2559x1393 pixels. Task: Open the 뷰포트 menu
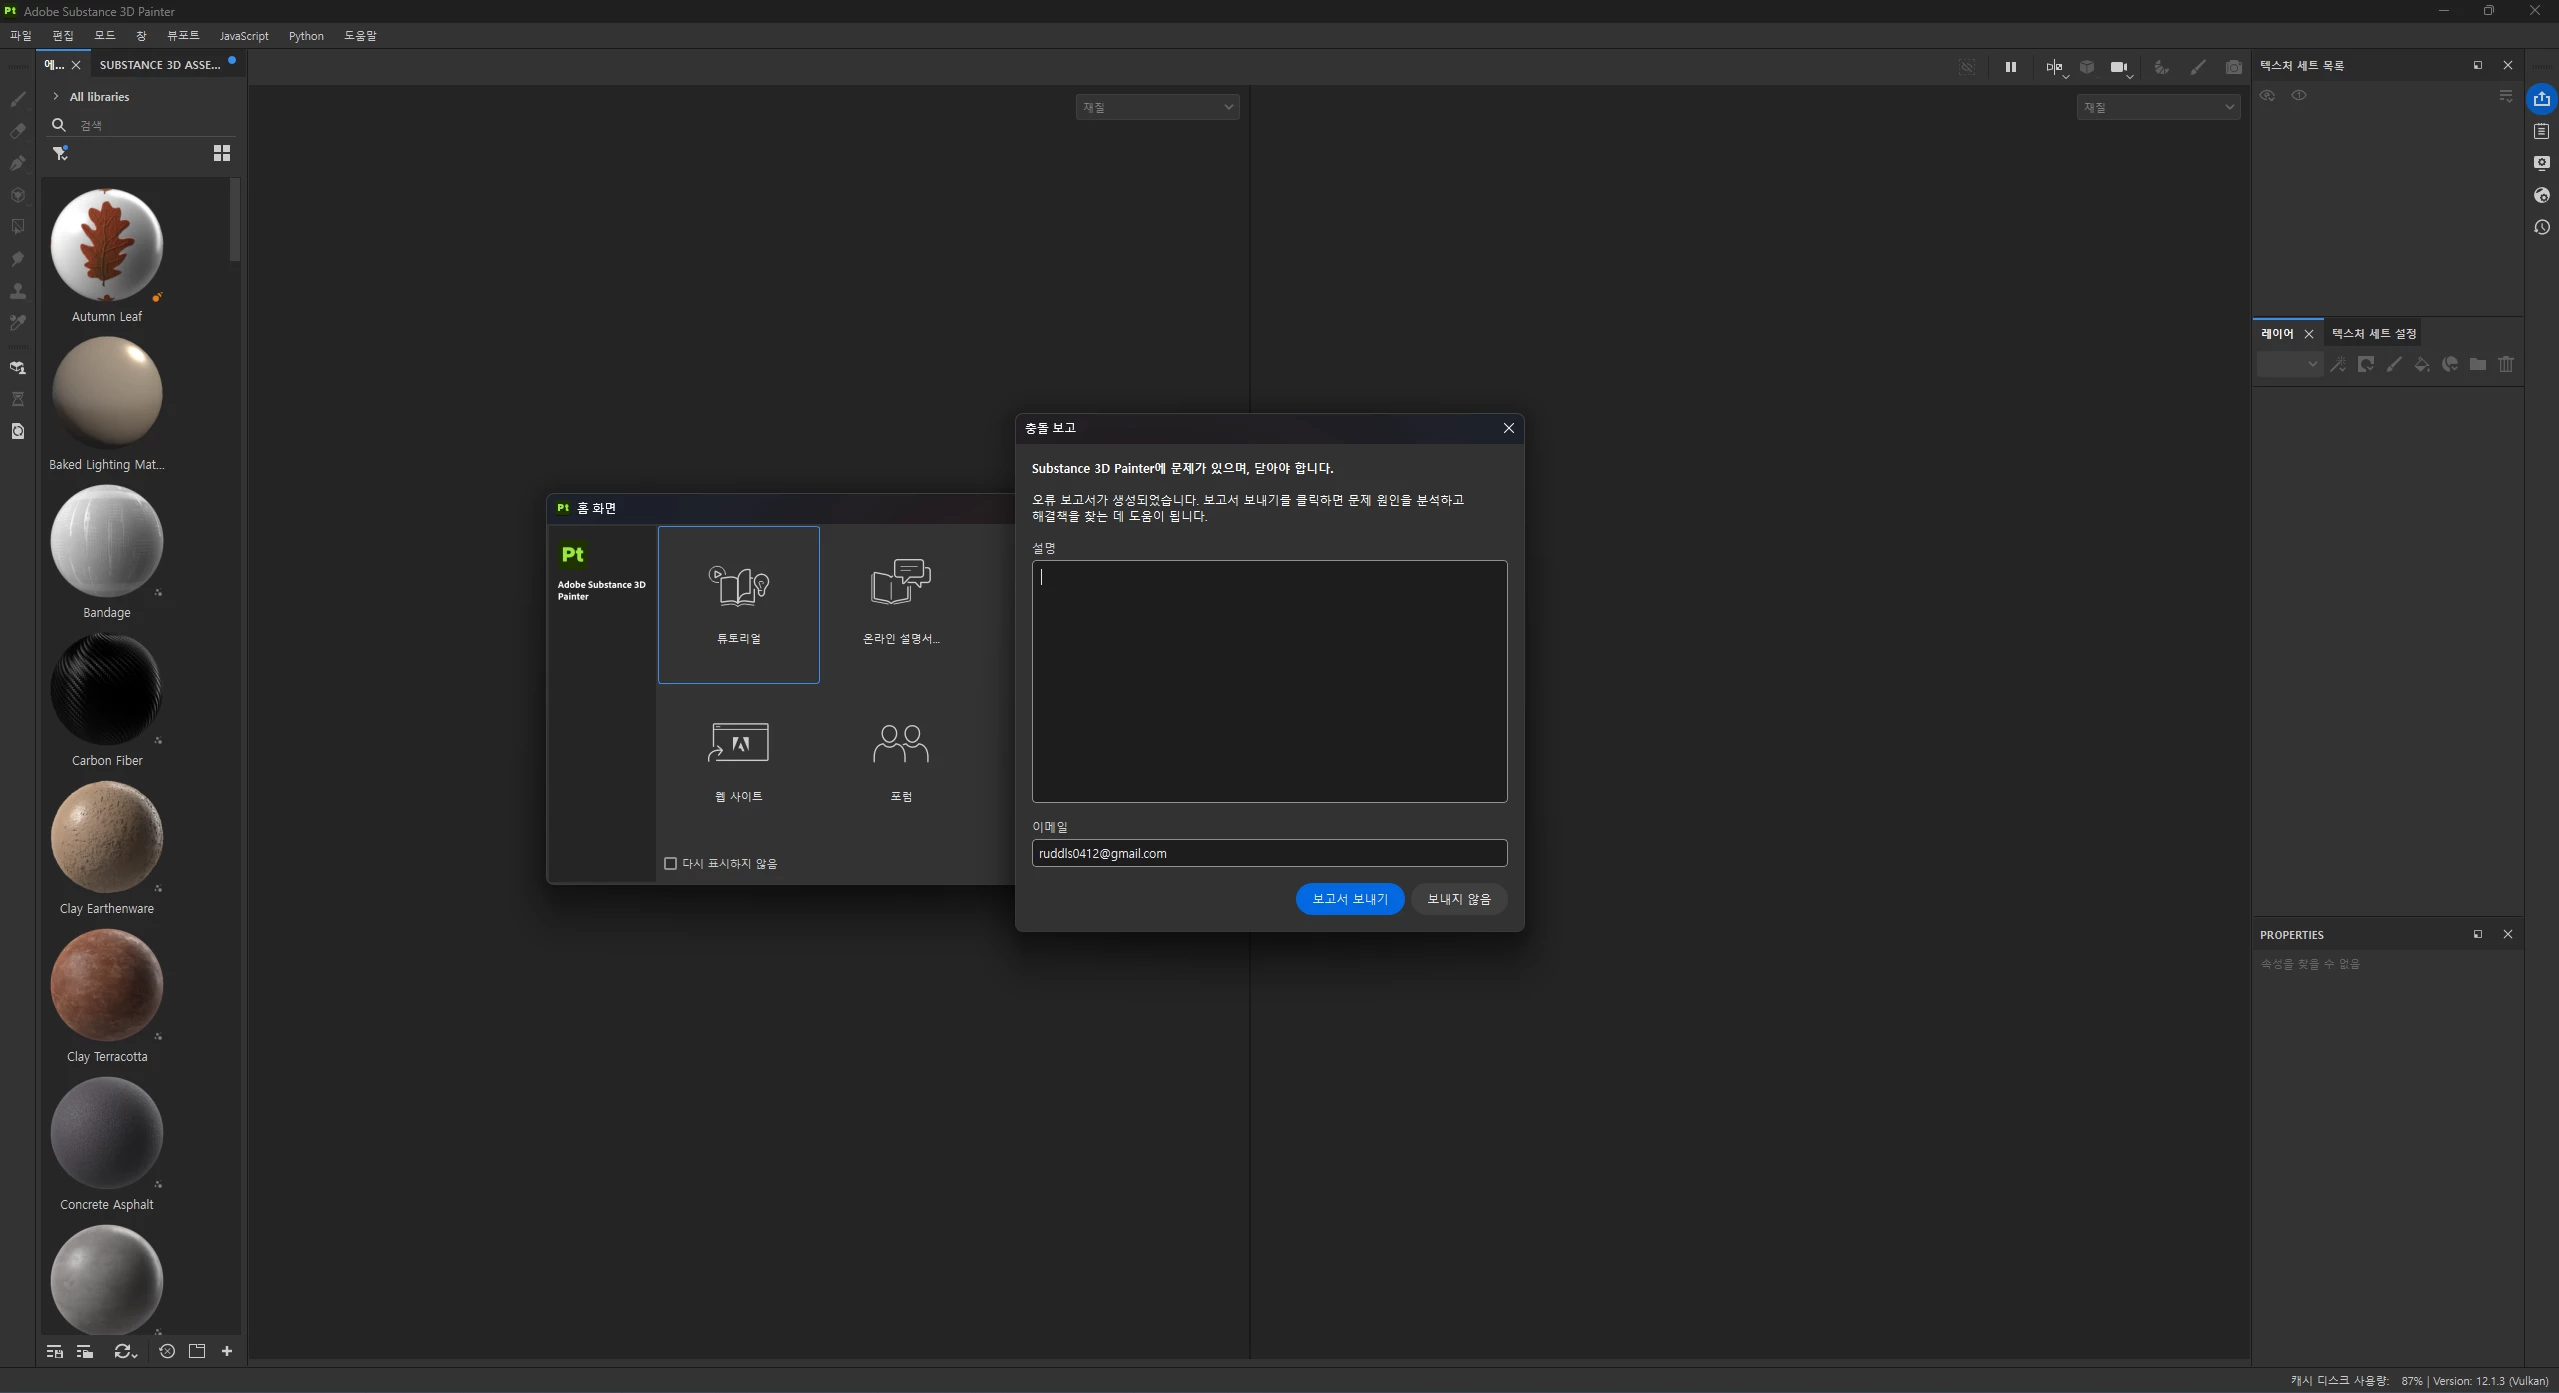183,36
